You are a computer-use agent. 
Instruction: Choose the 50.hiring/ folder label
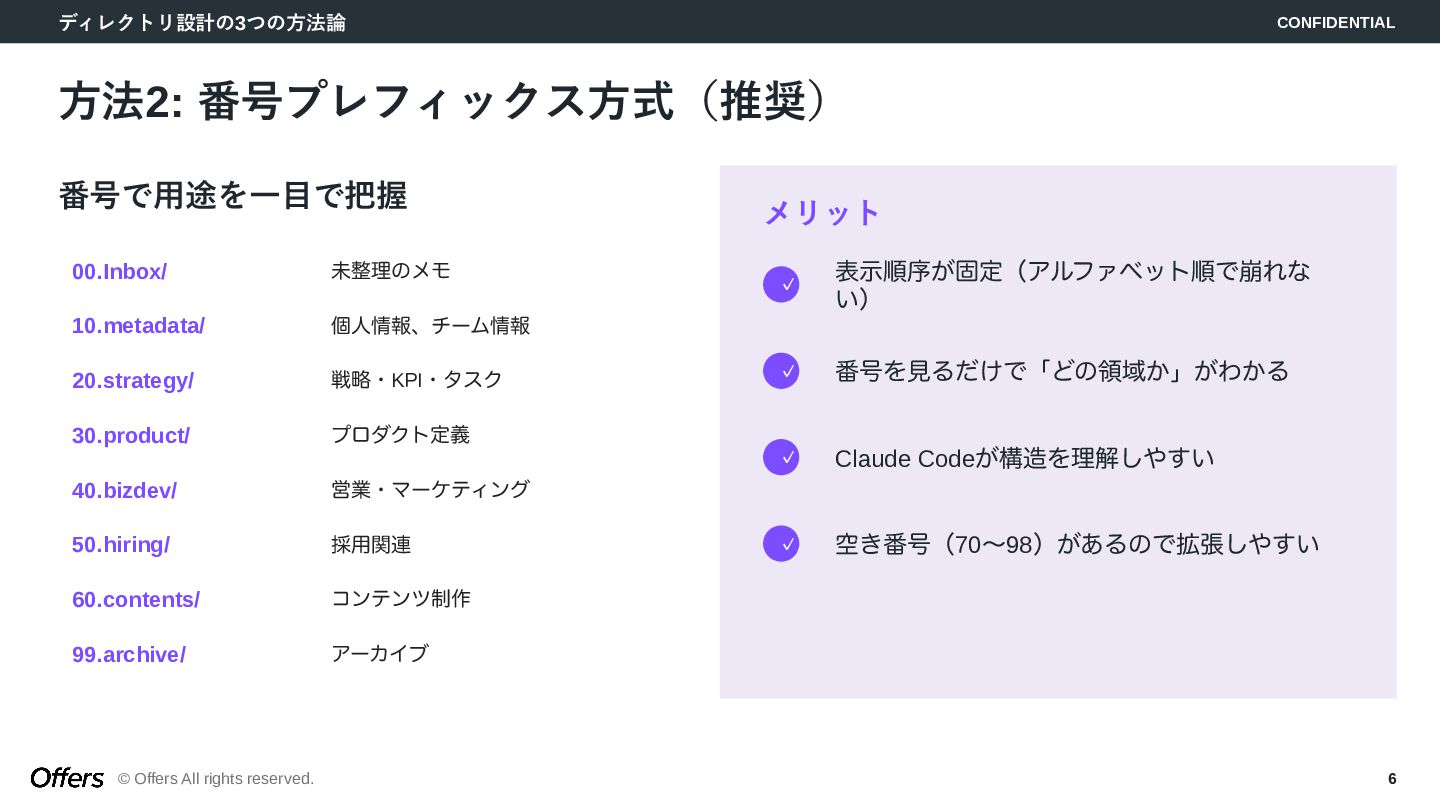pos(121,545)
